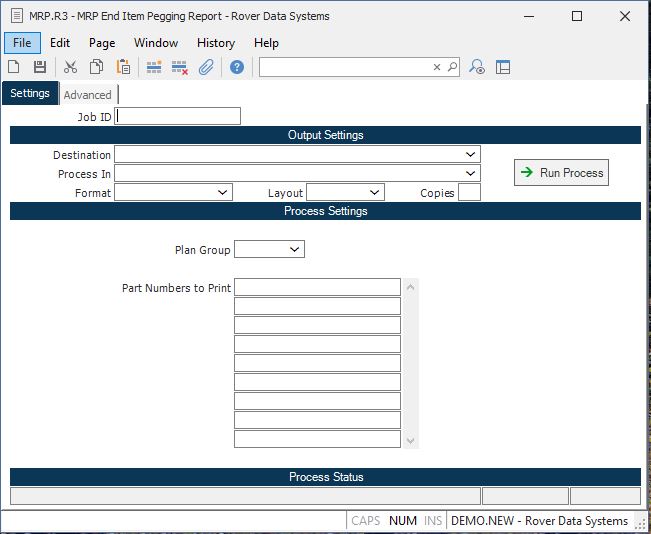The width and height of the screenshot is (651, 534).
Task: Switch to the Advanced tab
Action: click(x=87, y=95)
